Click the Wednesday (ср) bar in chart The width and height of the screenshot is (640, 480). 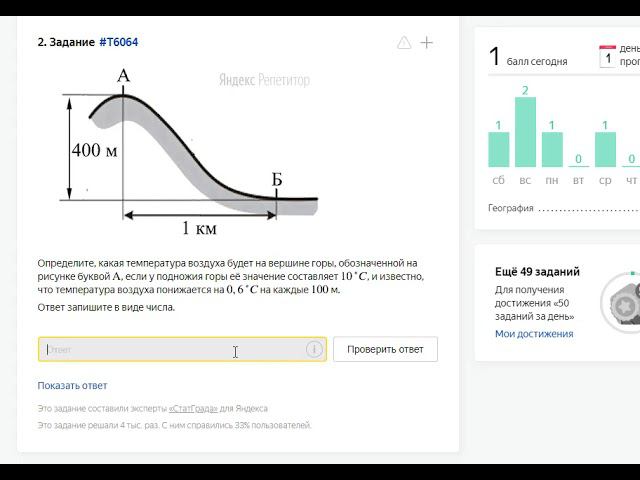[x=605, y=149]
